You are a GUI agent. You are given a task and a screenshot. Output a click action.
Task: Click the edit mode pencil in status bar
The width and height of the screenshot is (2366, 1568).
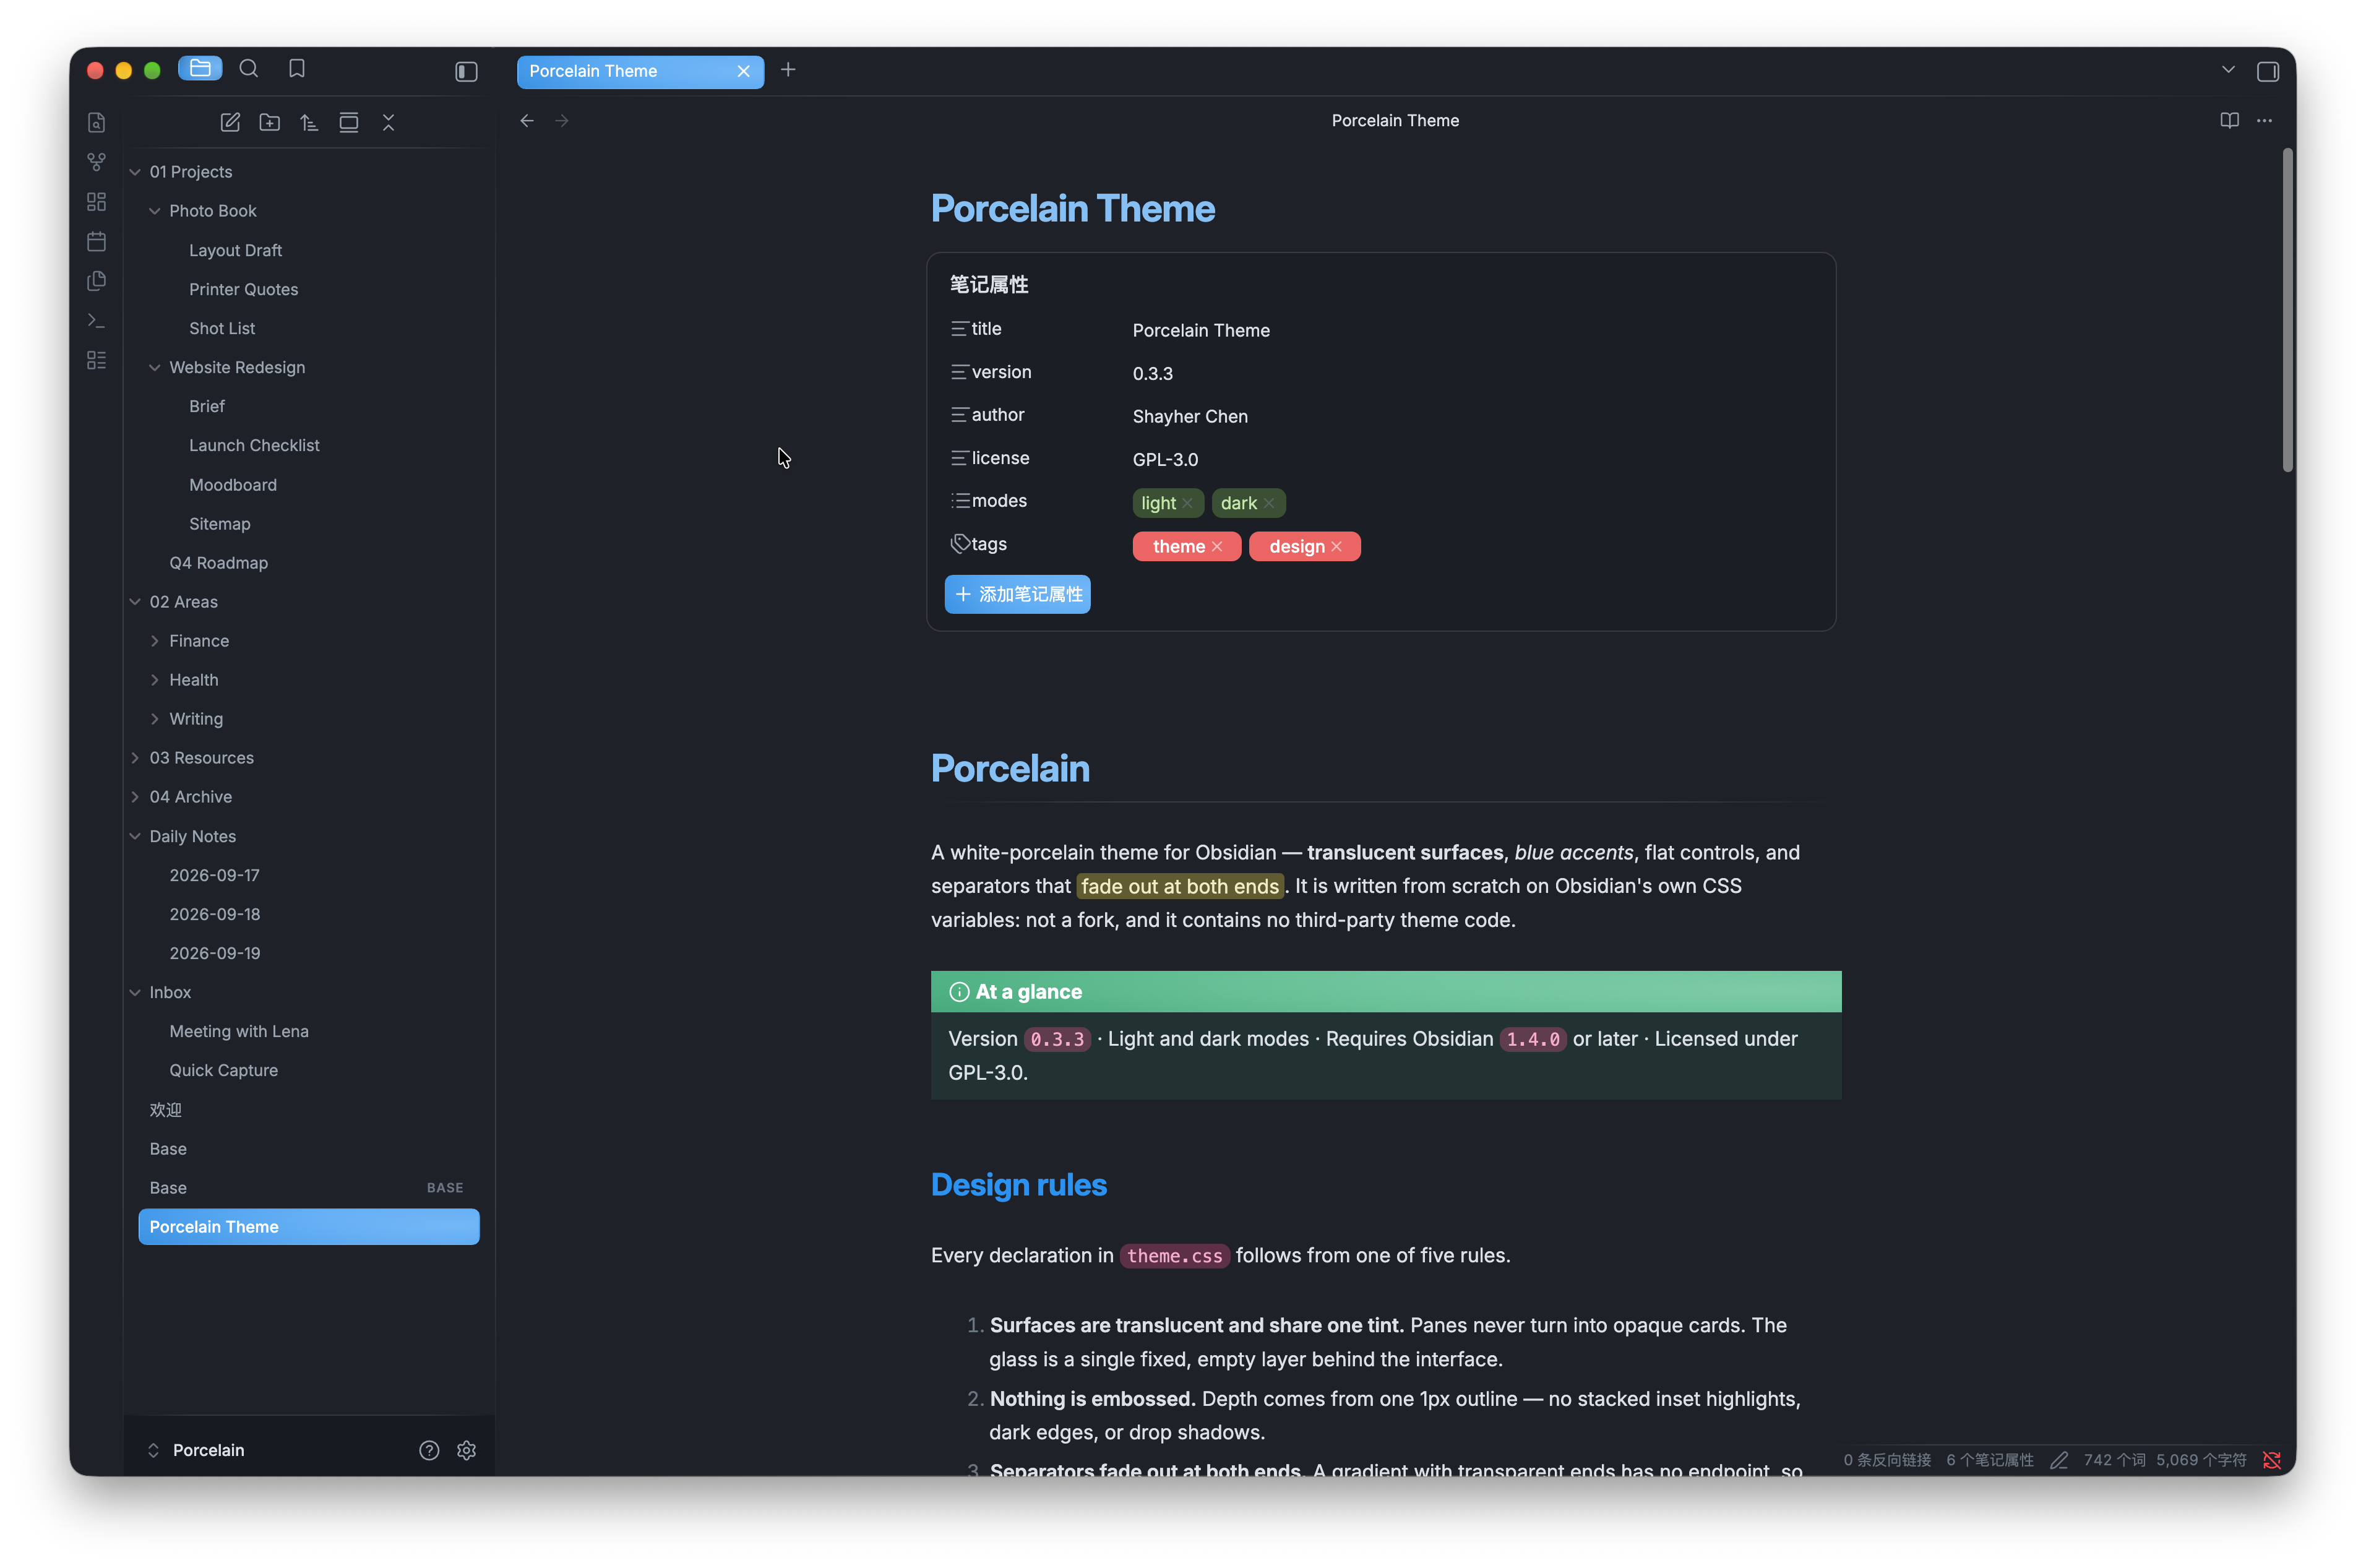(x=2058, y=1460)
